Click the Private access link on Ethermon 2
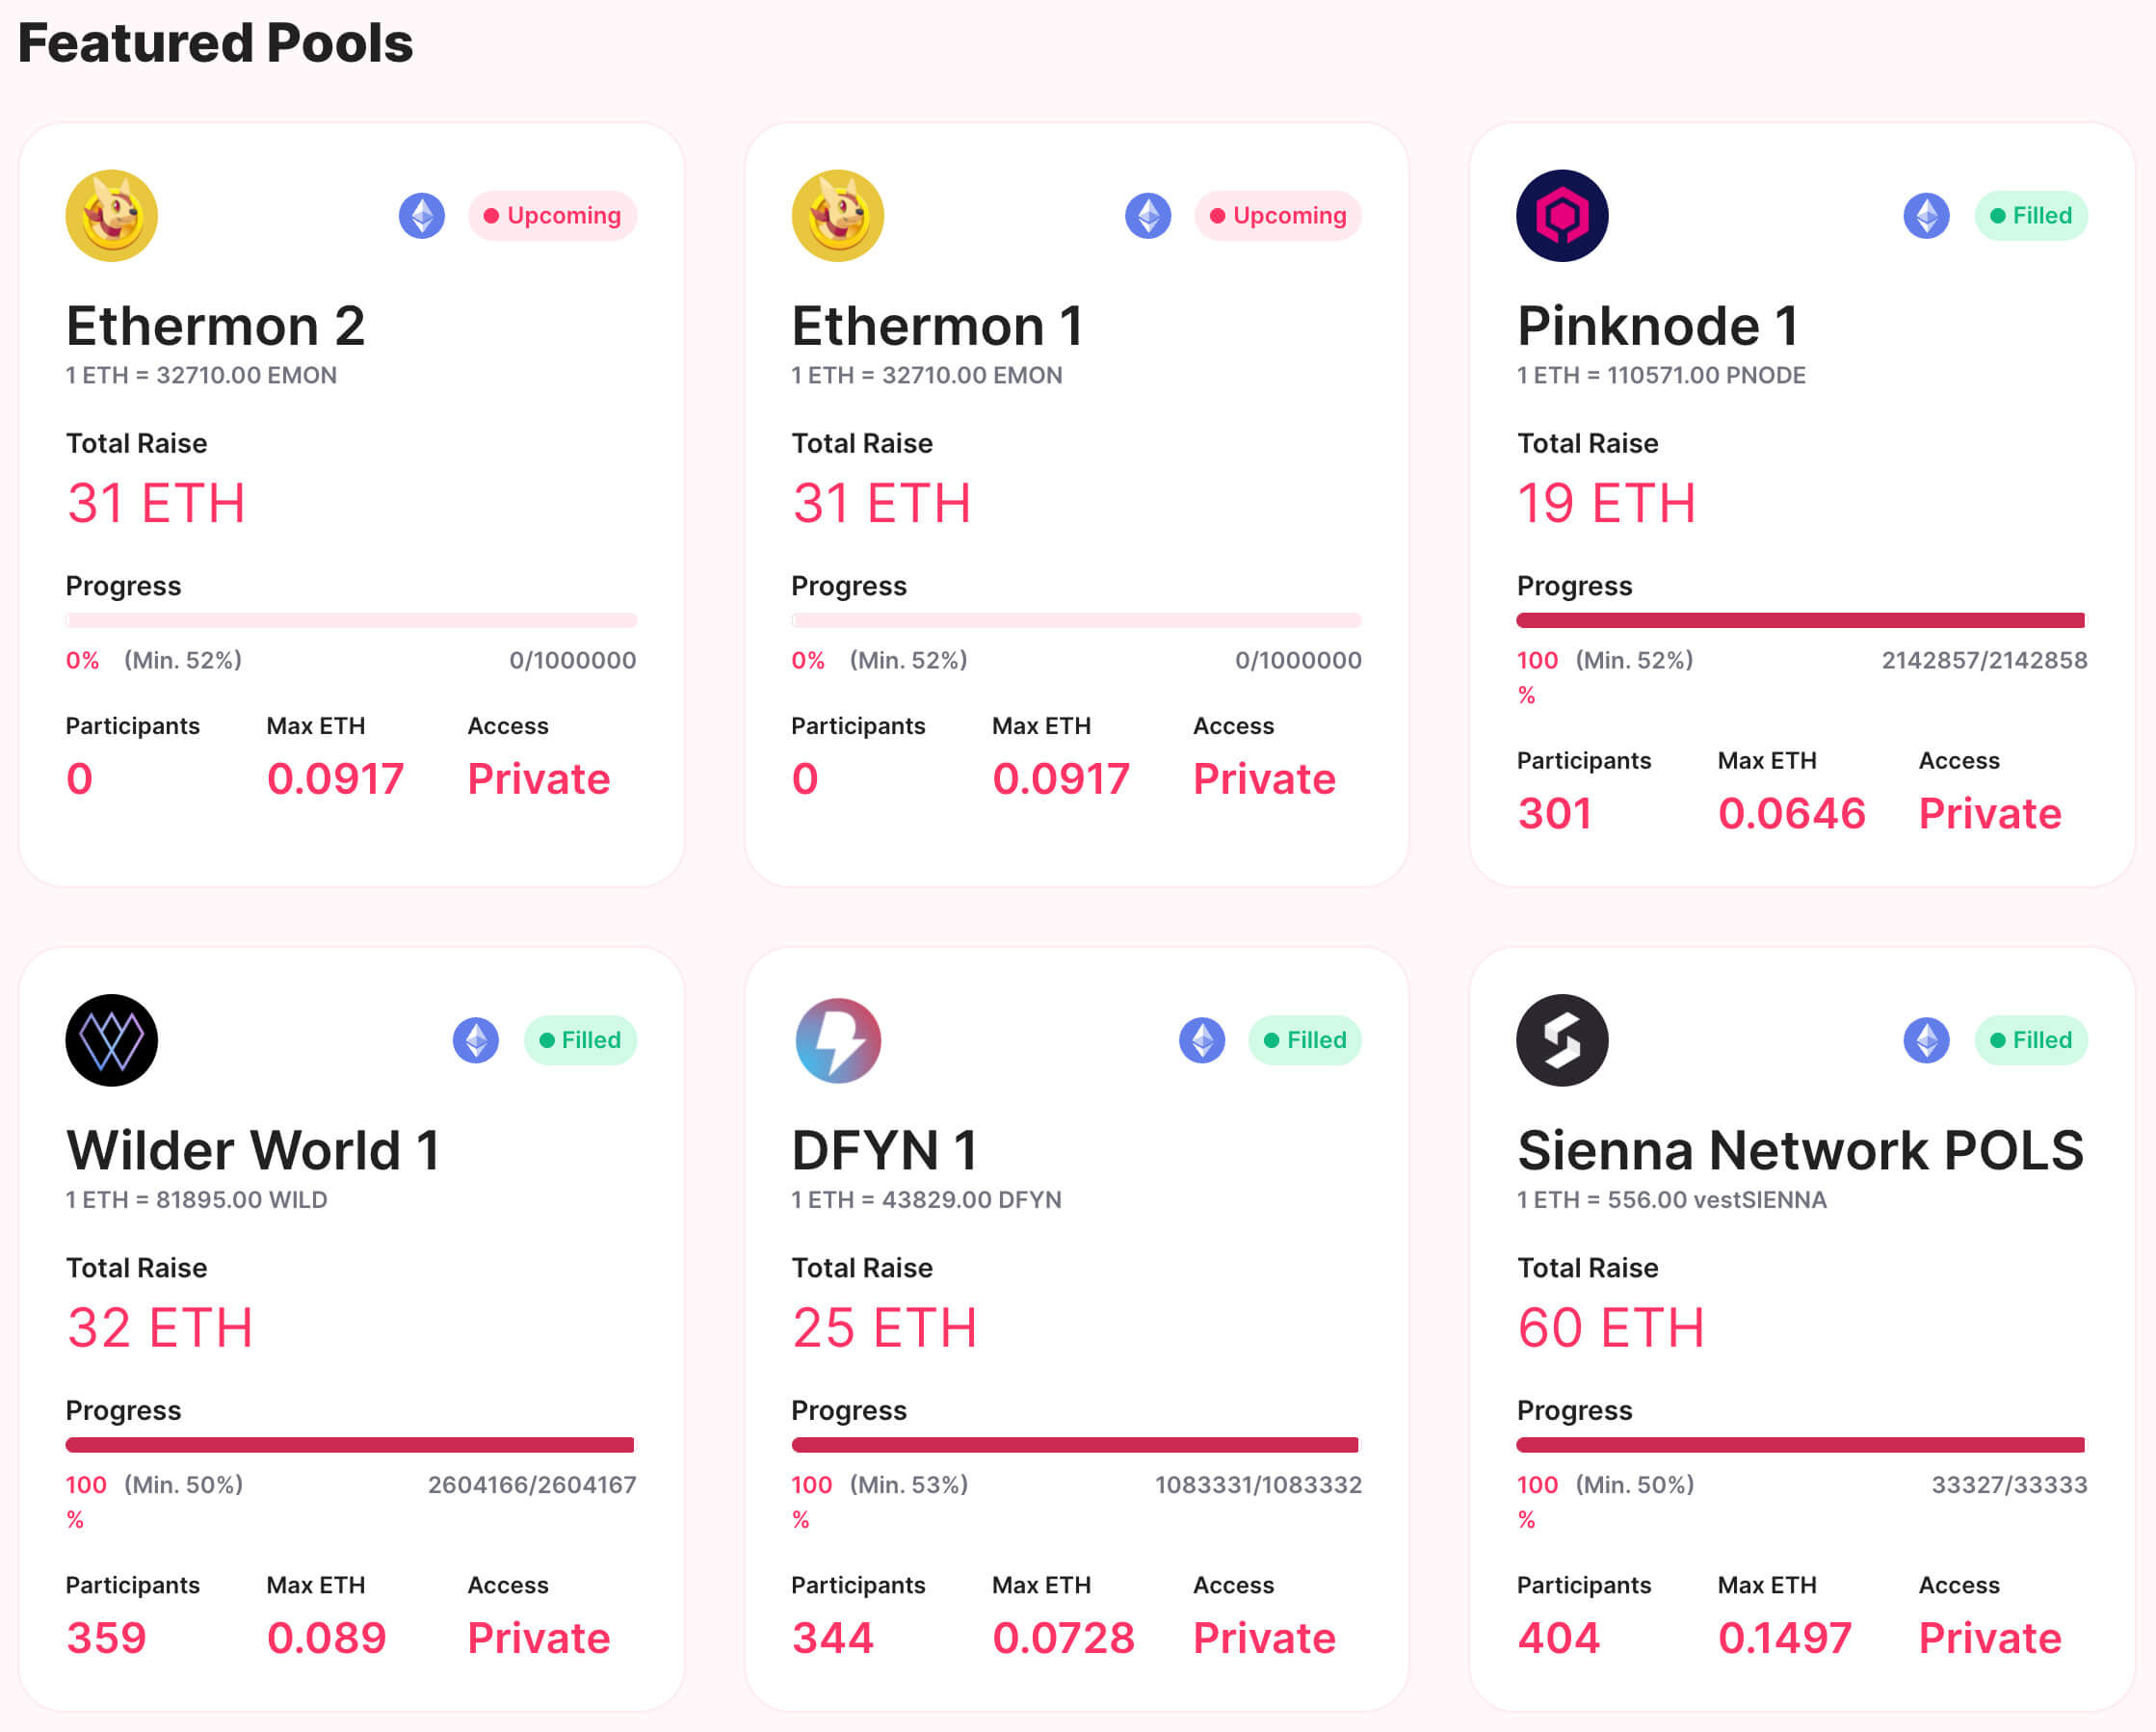 (538, 778)
